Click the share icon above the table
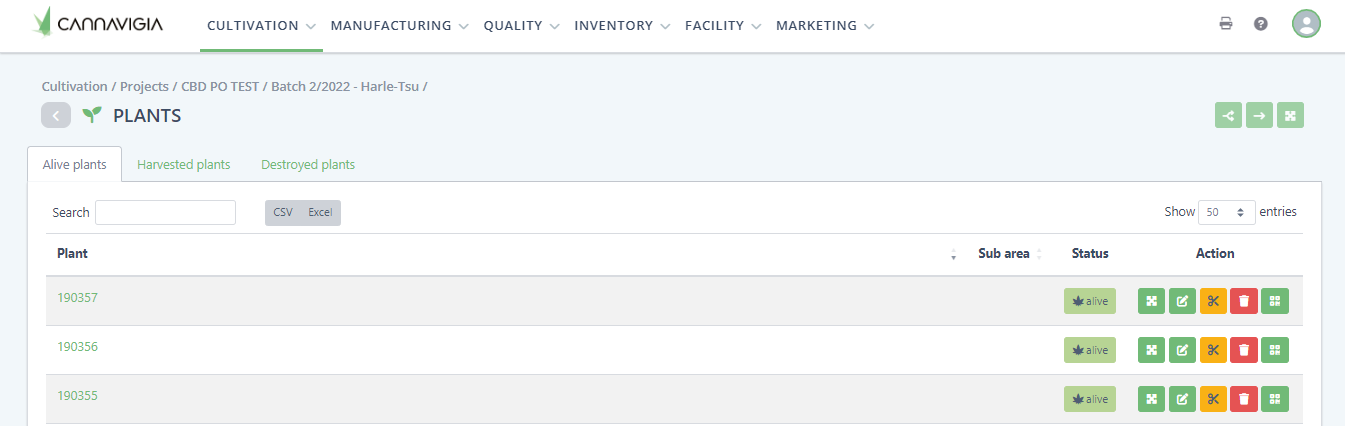Image resolution: width=1345 pixels, height=426 pixels. (1228, 115)
